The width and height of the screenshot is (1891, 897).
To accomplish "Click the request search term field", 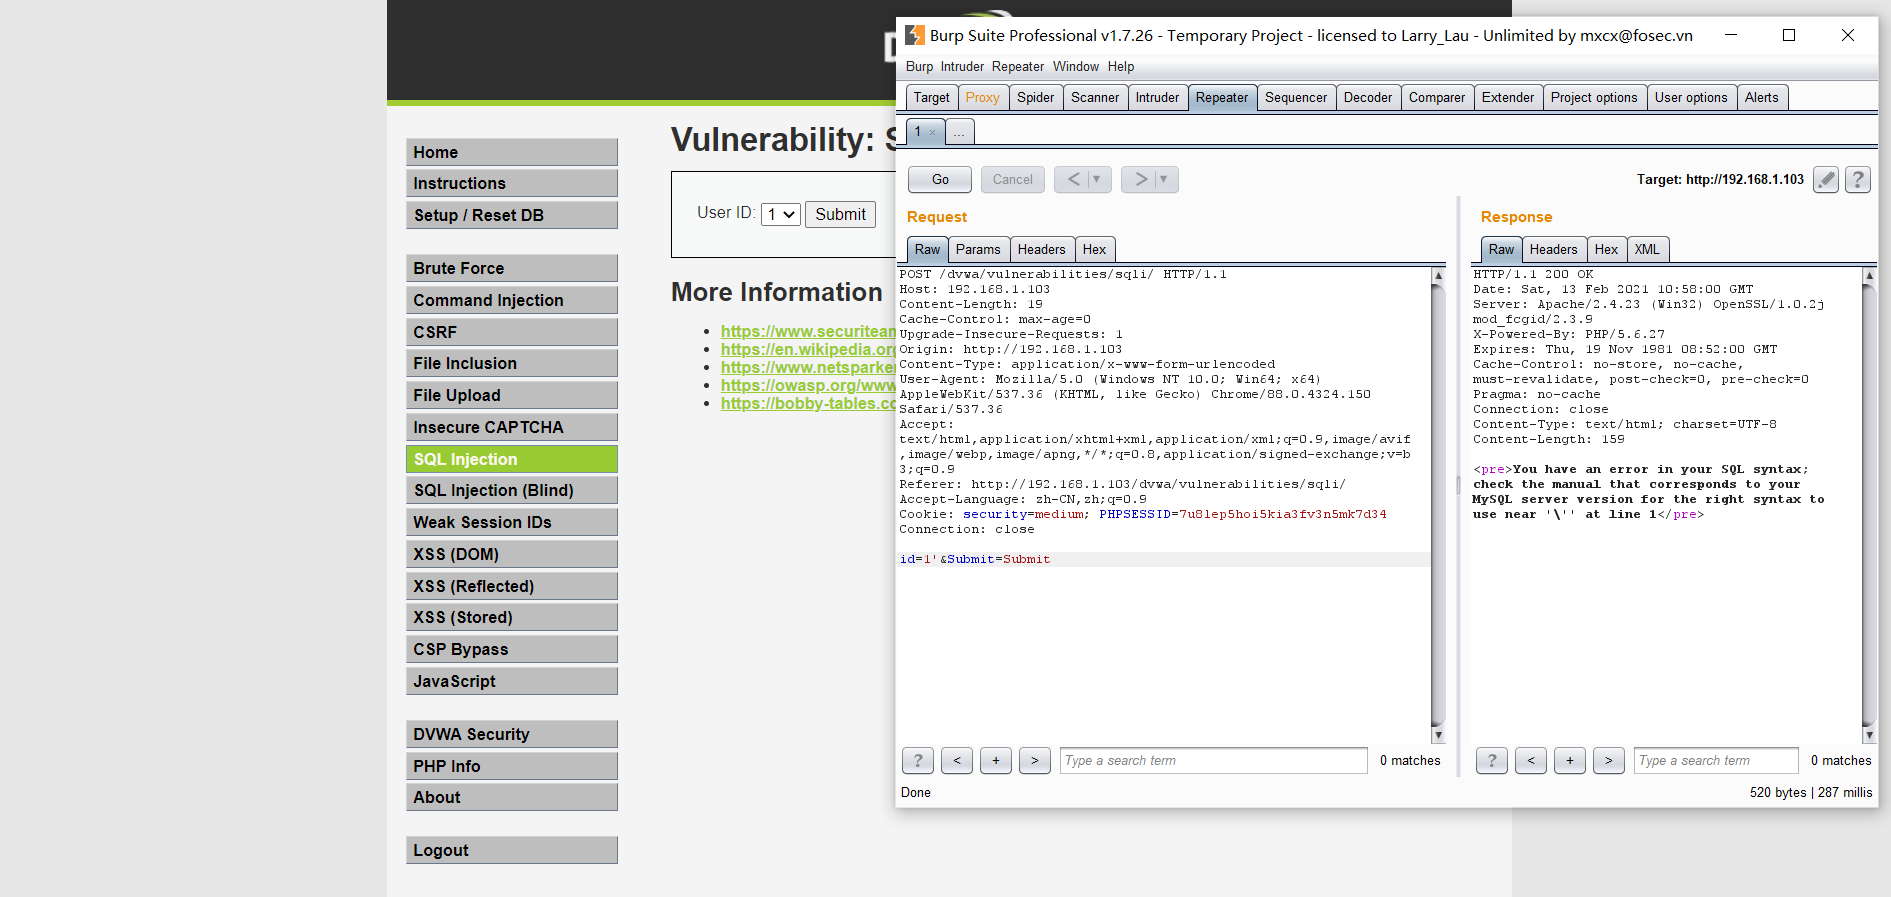I will (x=1212, y=761).
